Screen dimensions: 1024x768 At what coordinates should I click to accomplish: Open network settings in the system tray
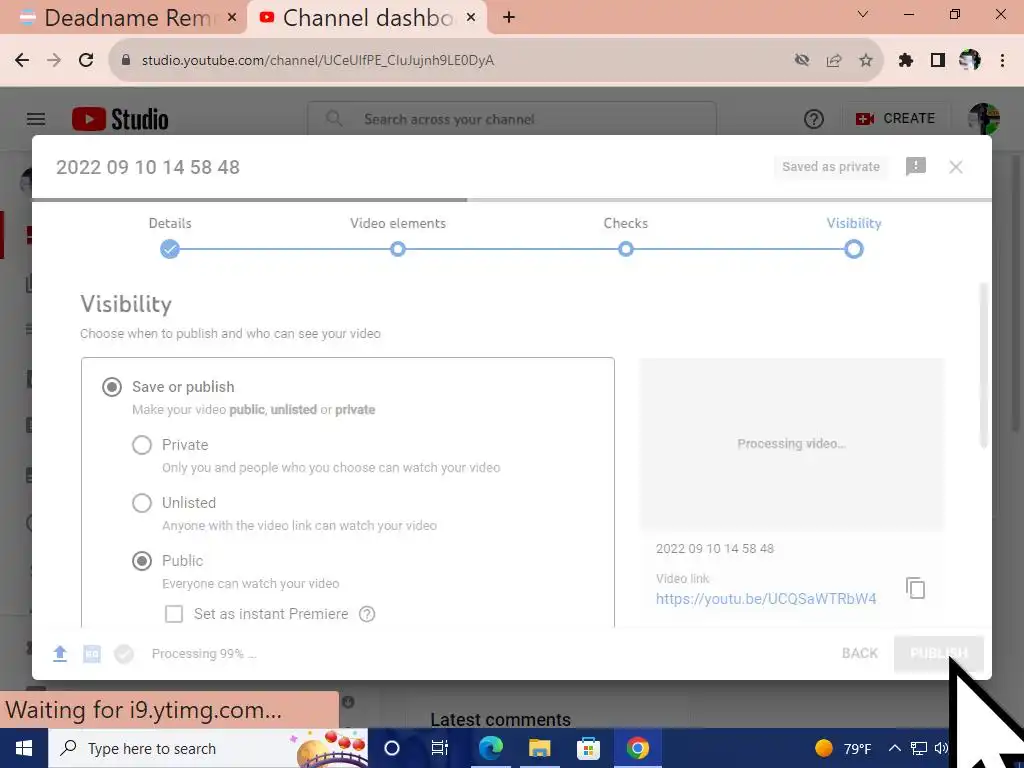[x=919, y=748]
